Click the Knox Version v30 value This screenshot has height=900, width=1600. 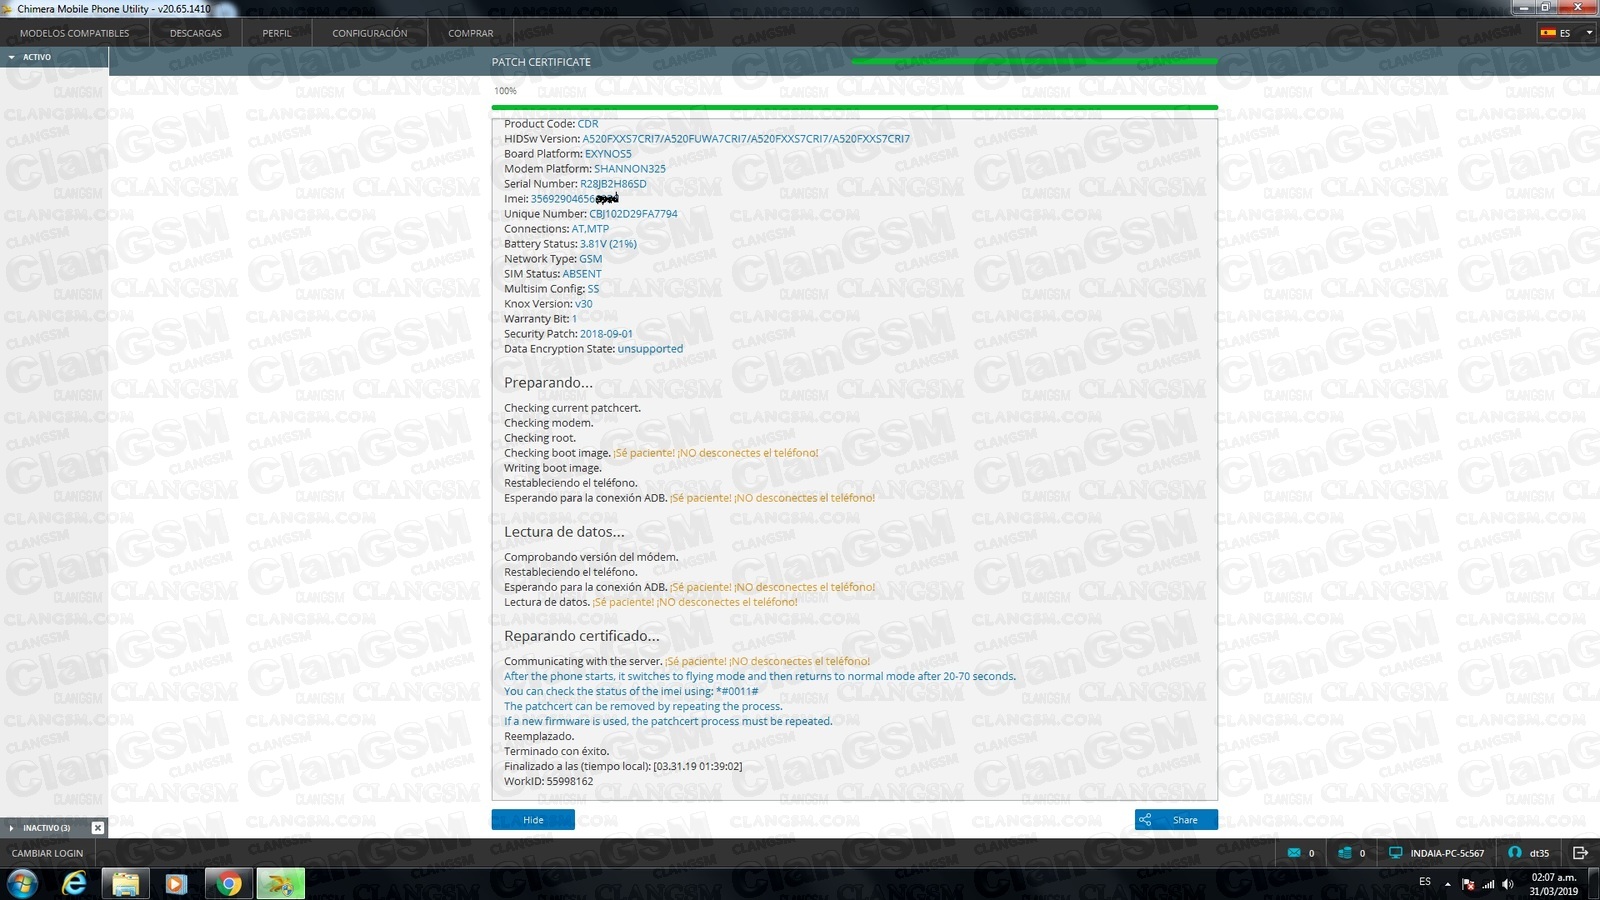(x=583, y=304)
